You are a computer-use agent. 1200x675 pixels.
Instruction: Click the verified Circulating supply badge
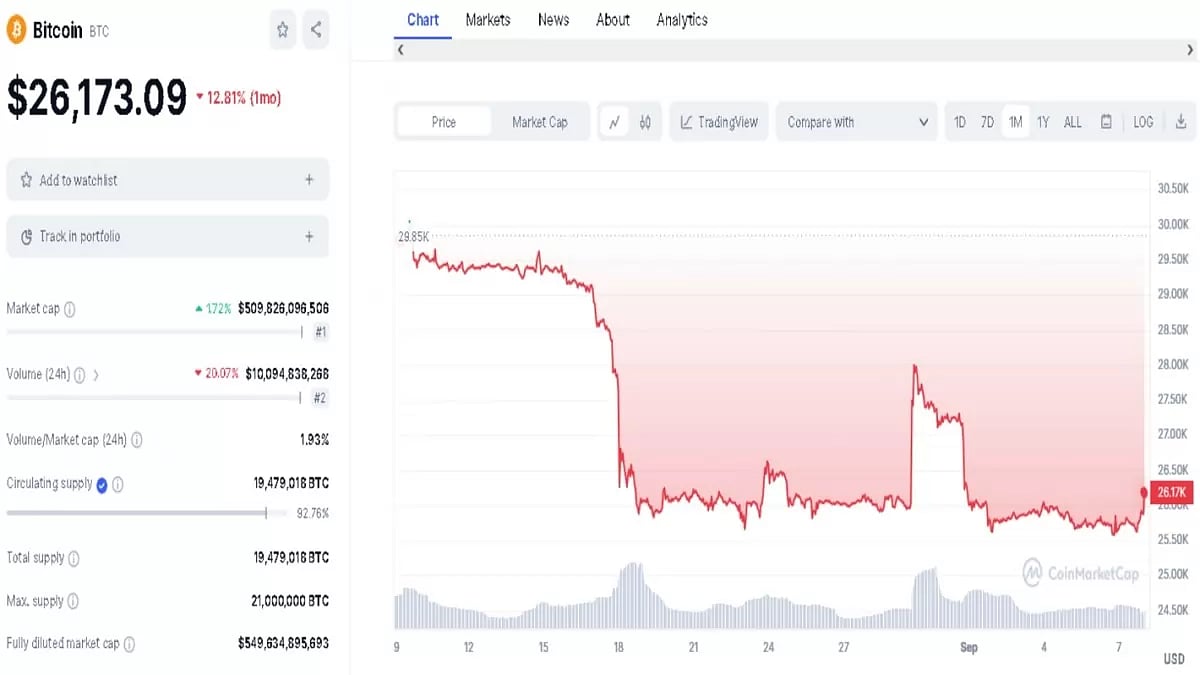click(x=101, y=484)
